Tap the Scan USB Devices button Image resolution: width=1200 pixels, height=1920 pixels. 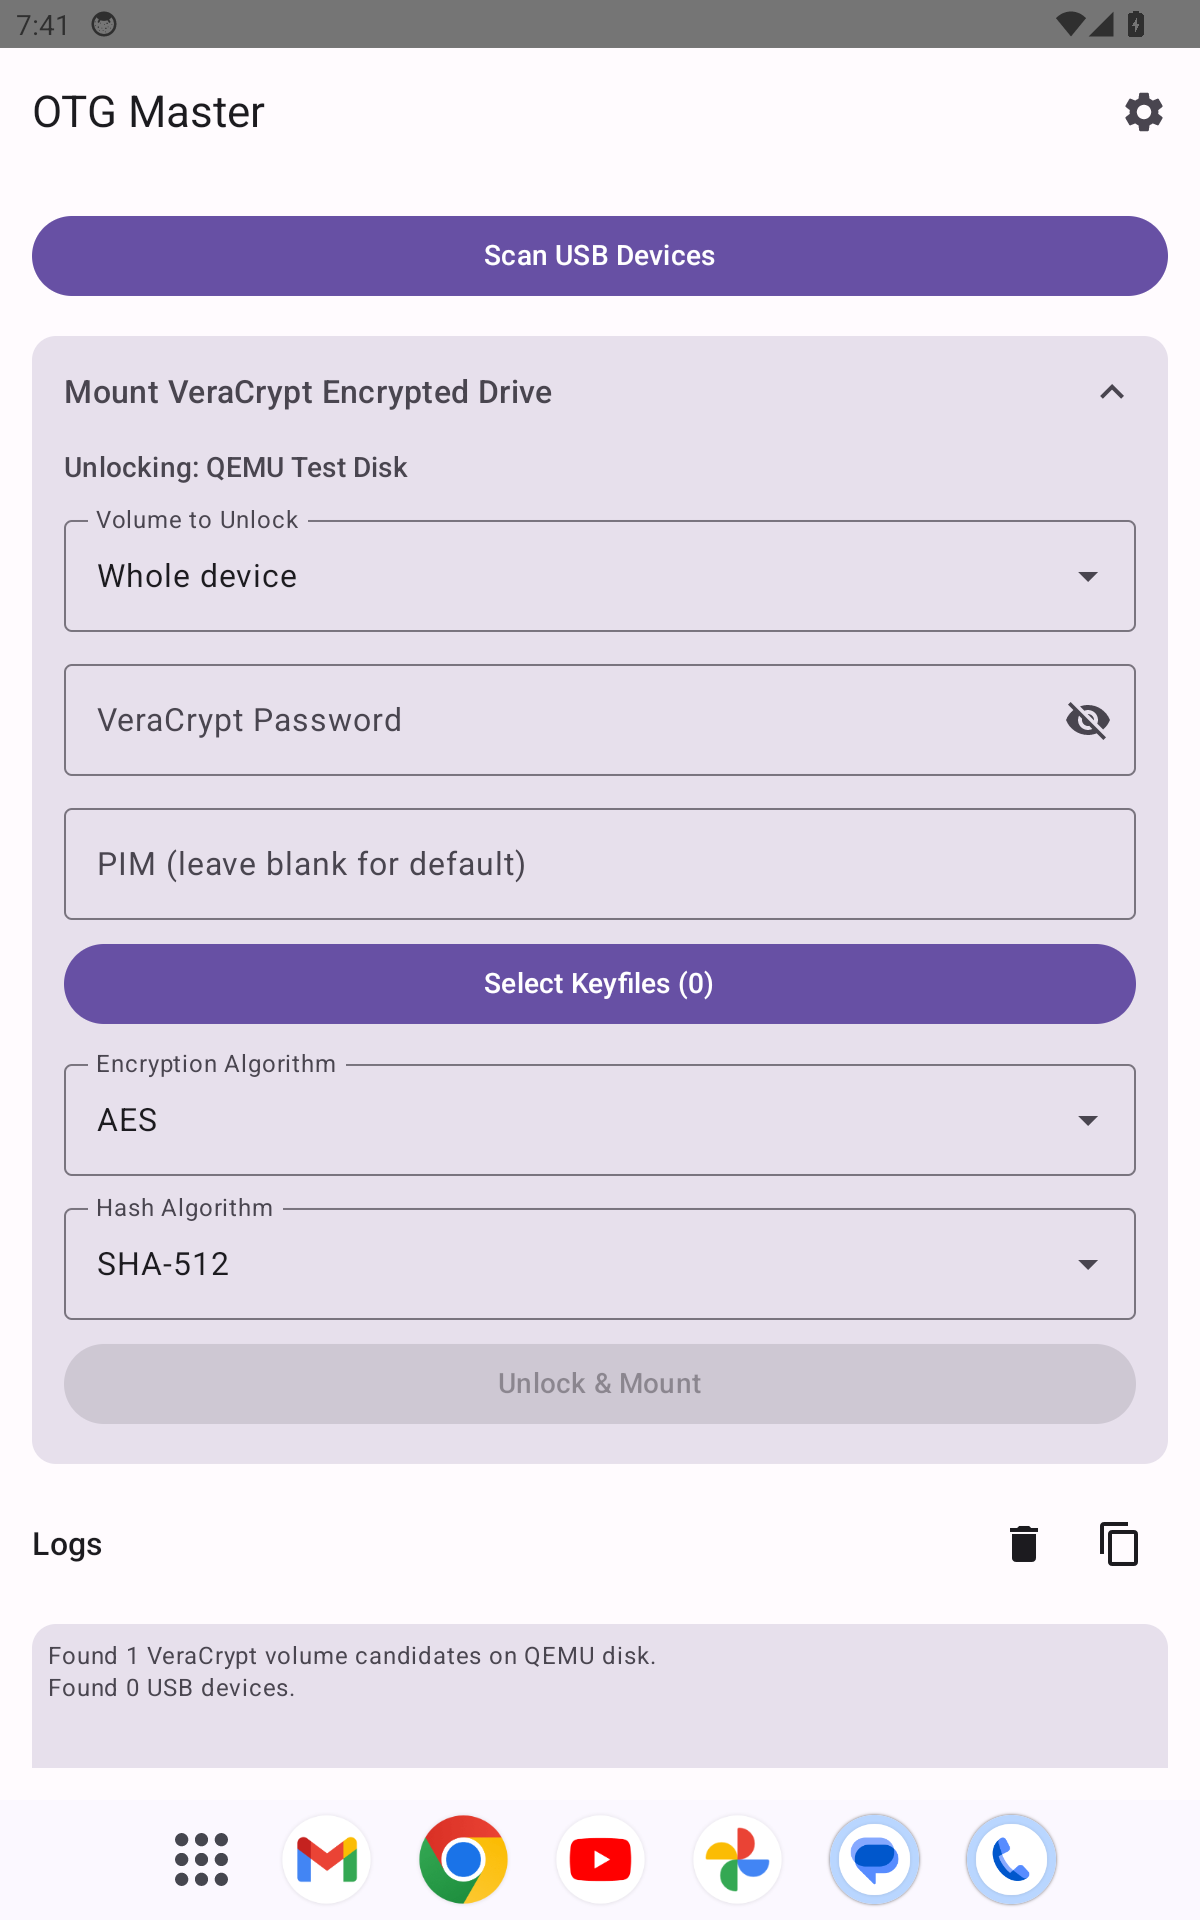[x=600, y=256]
